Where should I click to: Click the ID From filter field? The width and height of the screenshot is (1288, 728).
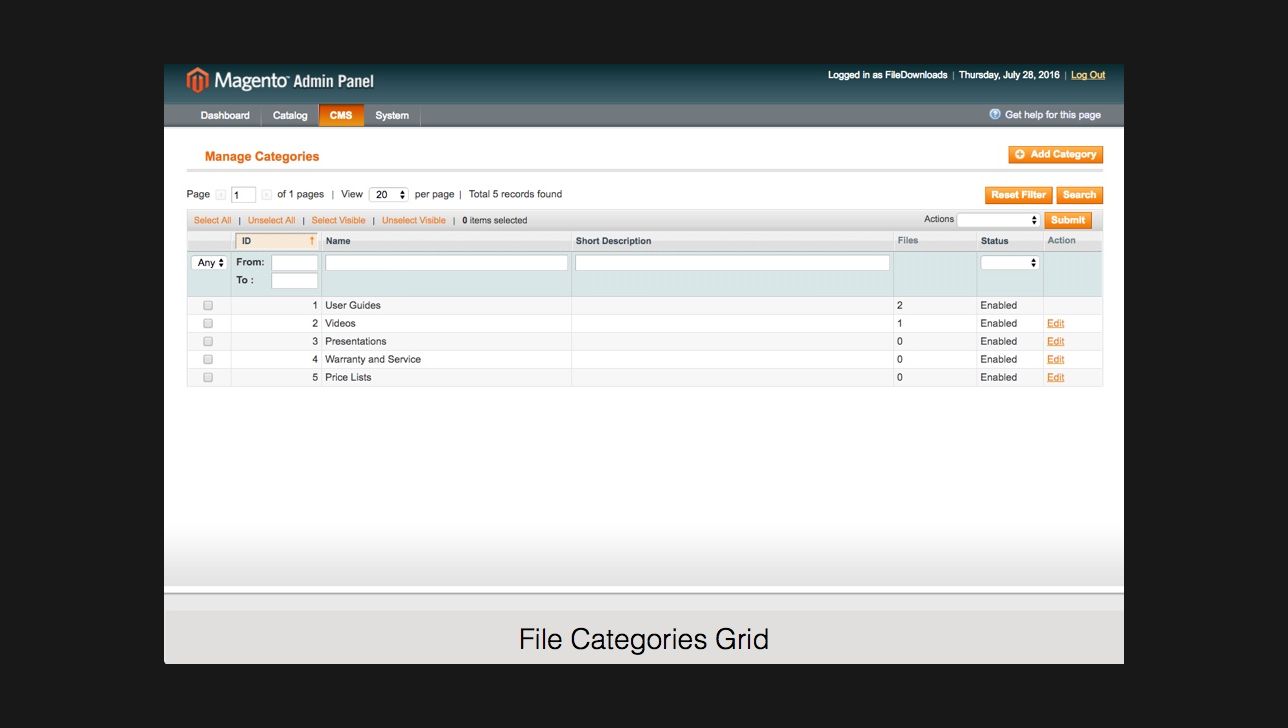click(x=294, y=263)
